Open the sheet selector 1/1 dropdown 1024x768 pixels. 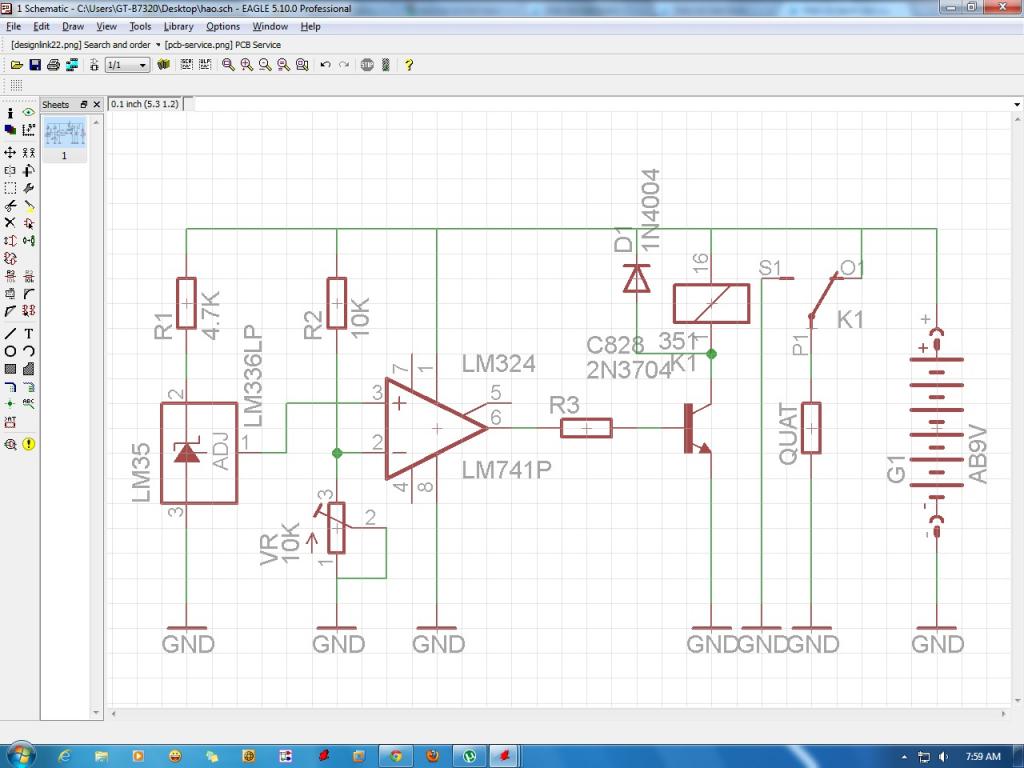click(143, 65)
